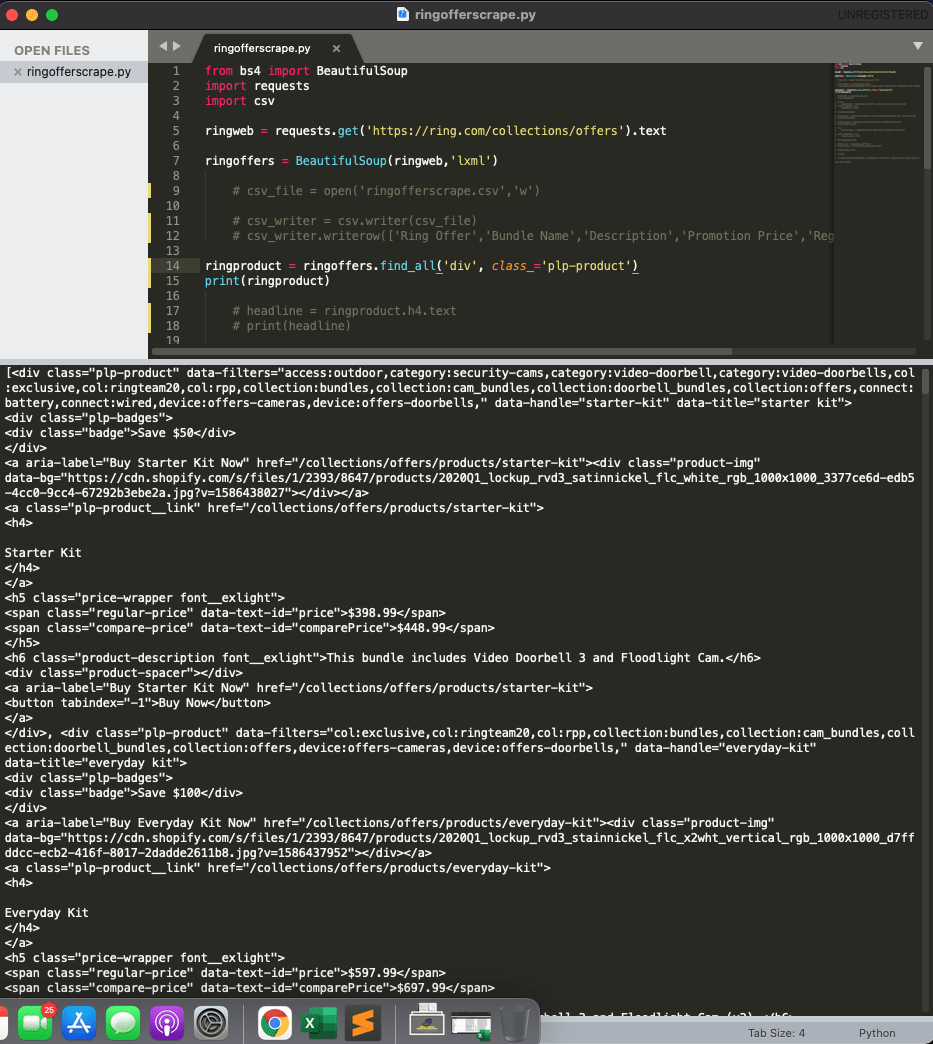Click commented print(headline) line

(291, 326)
